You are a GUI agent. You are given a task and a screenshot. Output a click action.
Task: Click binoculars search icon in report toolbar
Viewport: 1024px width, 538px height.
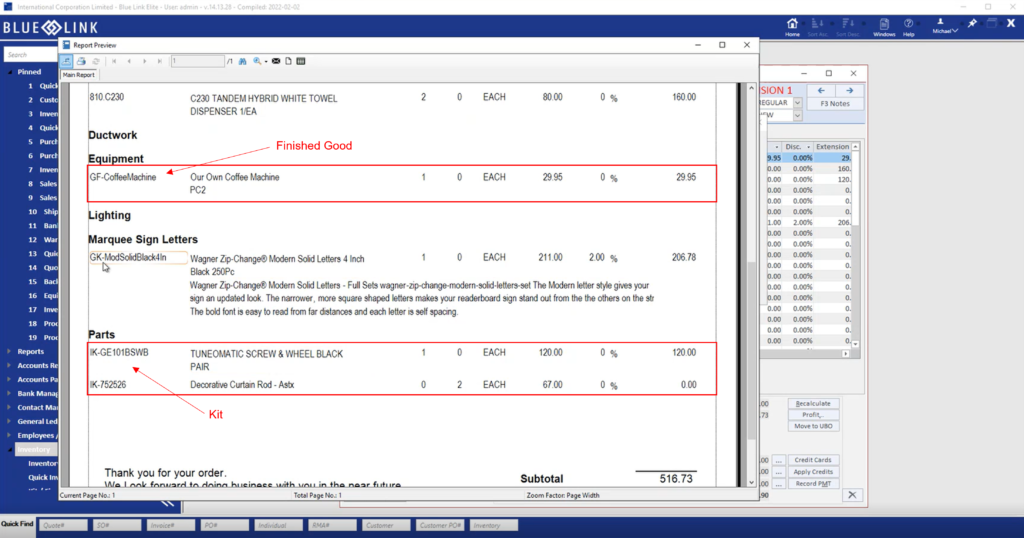tap(242, 61)
